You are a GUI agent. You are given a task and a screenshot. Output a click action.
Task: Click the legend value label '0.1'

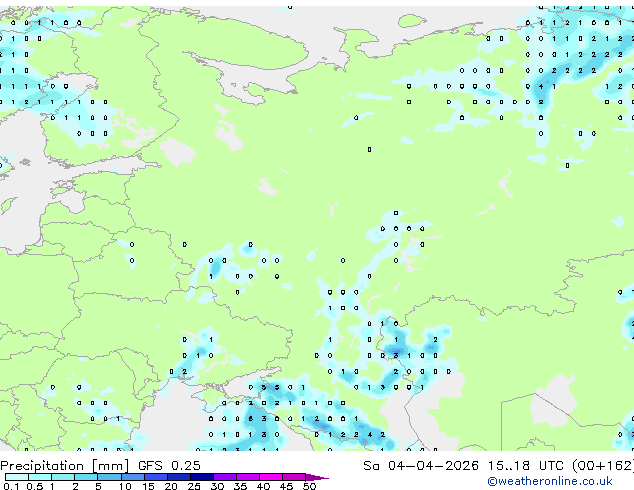[11, 486]
